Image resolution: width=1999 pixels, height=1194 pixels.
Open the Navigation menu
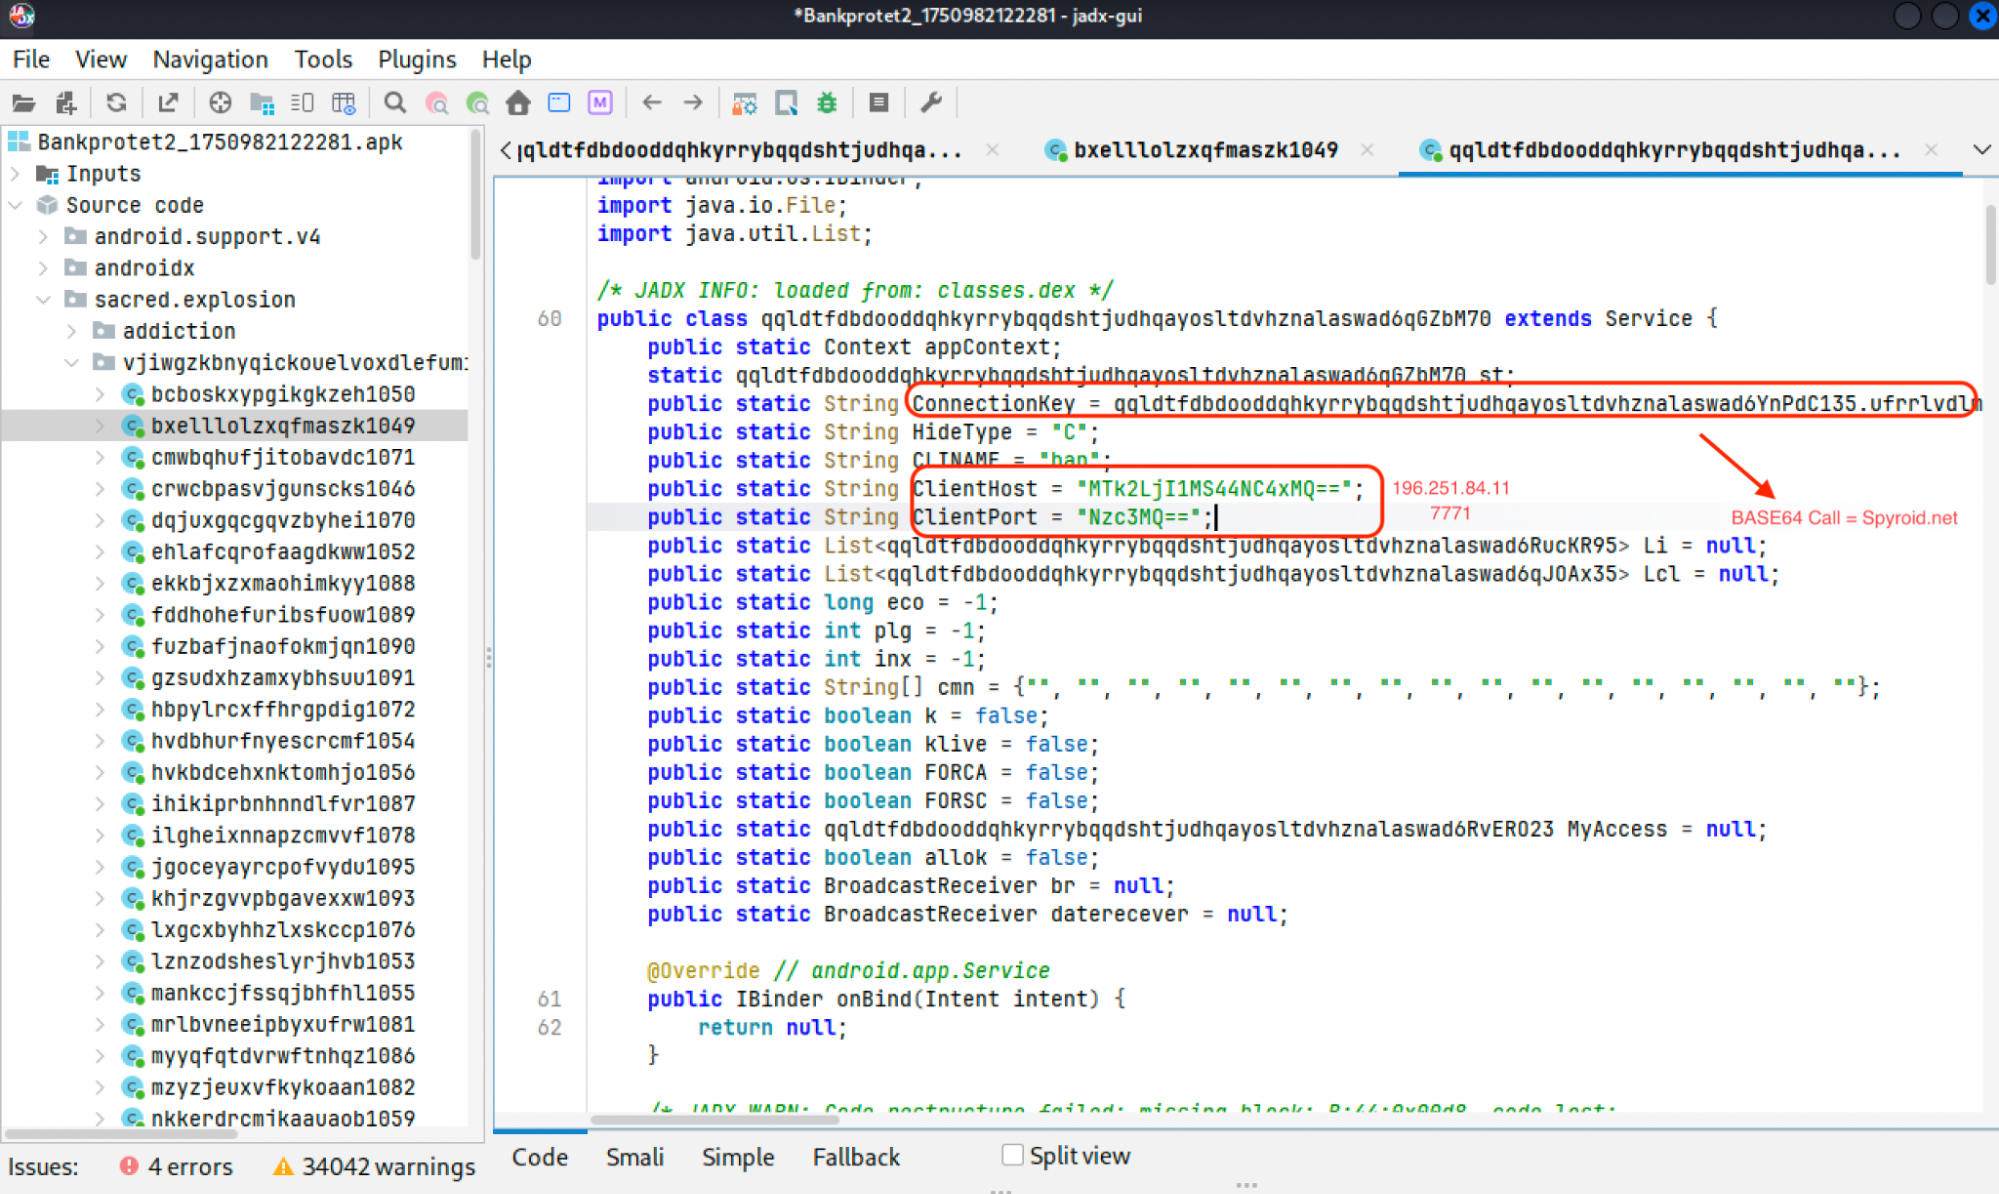pos(210,59)
